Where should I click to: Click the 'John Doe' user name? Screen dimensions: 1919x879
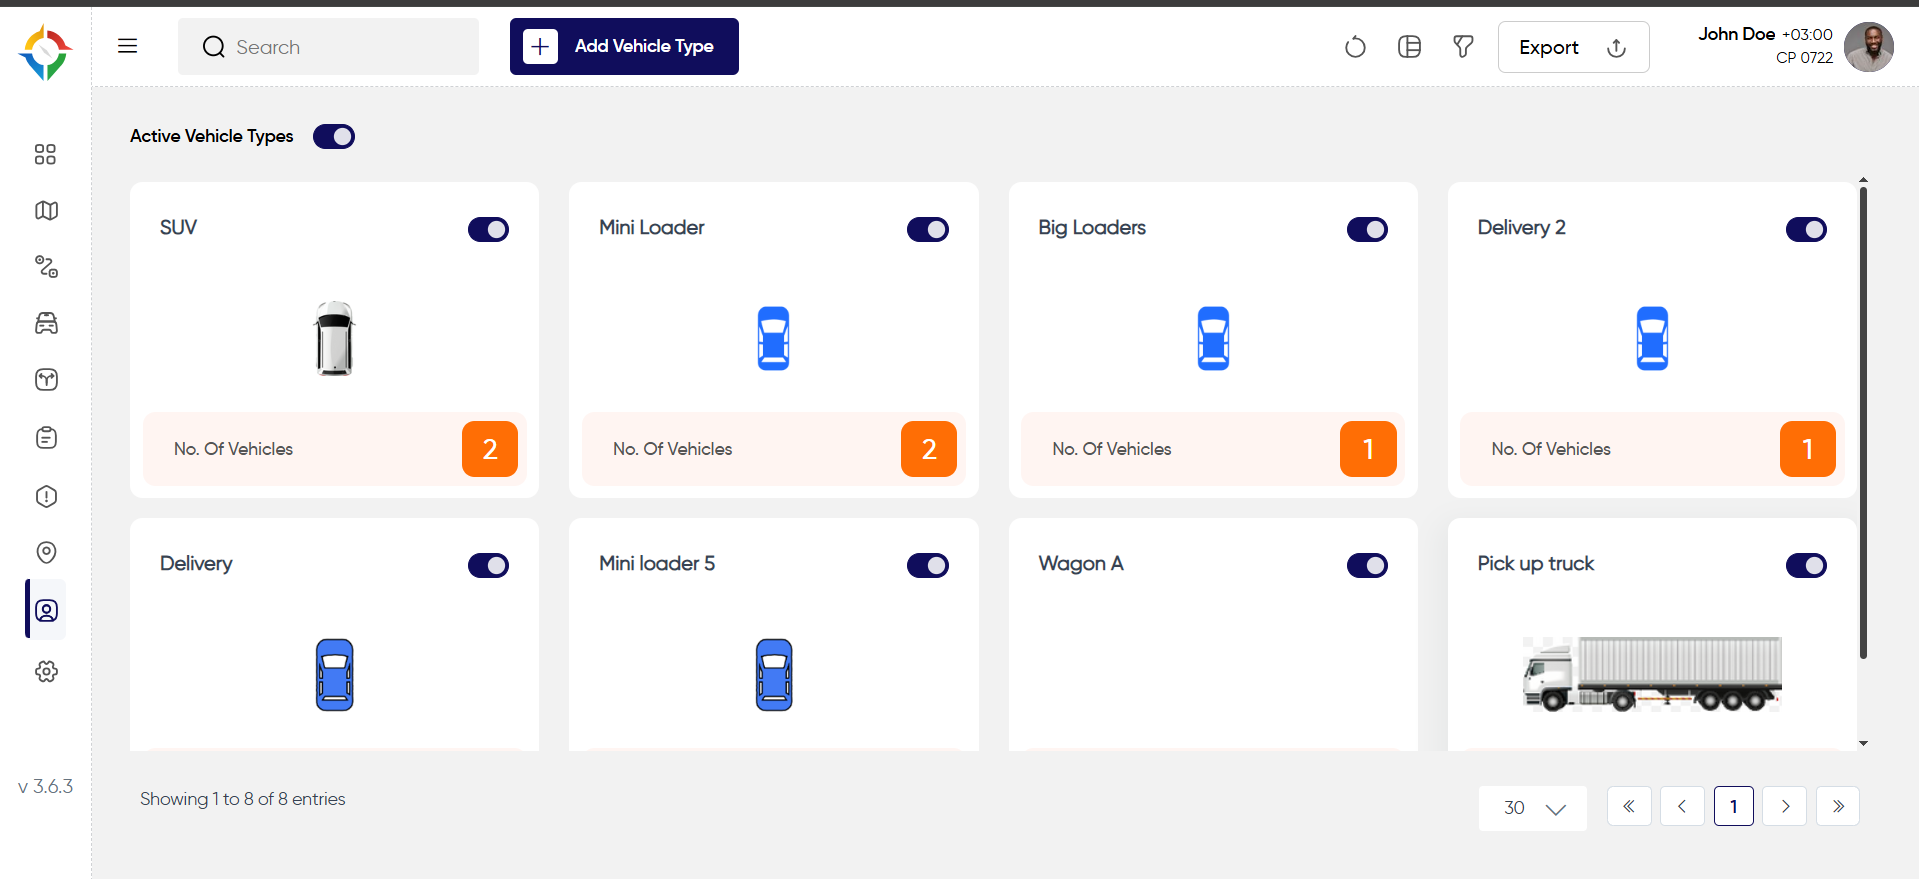point(1736,34)
